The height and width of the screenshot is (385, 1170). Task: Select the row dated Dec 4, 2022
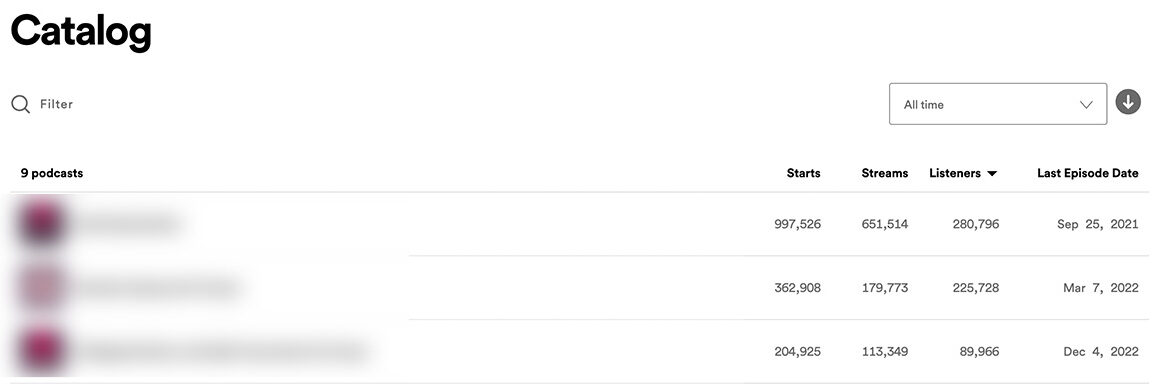point(580,351)
